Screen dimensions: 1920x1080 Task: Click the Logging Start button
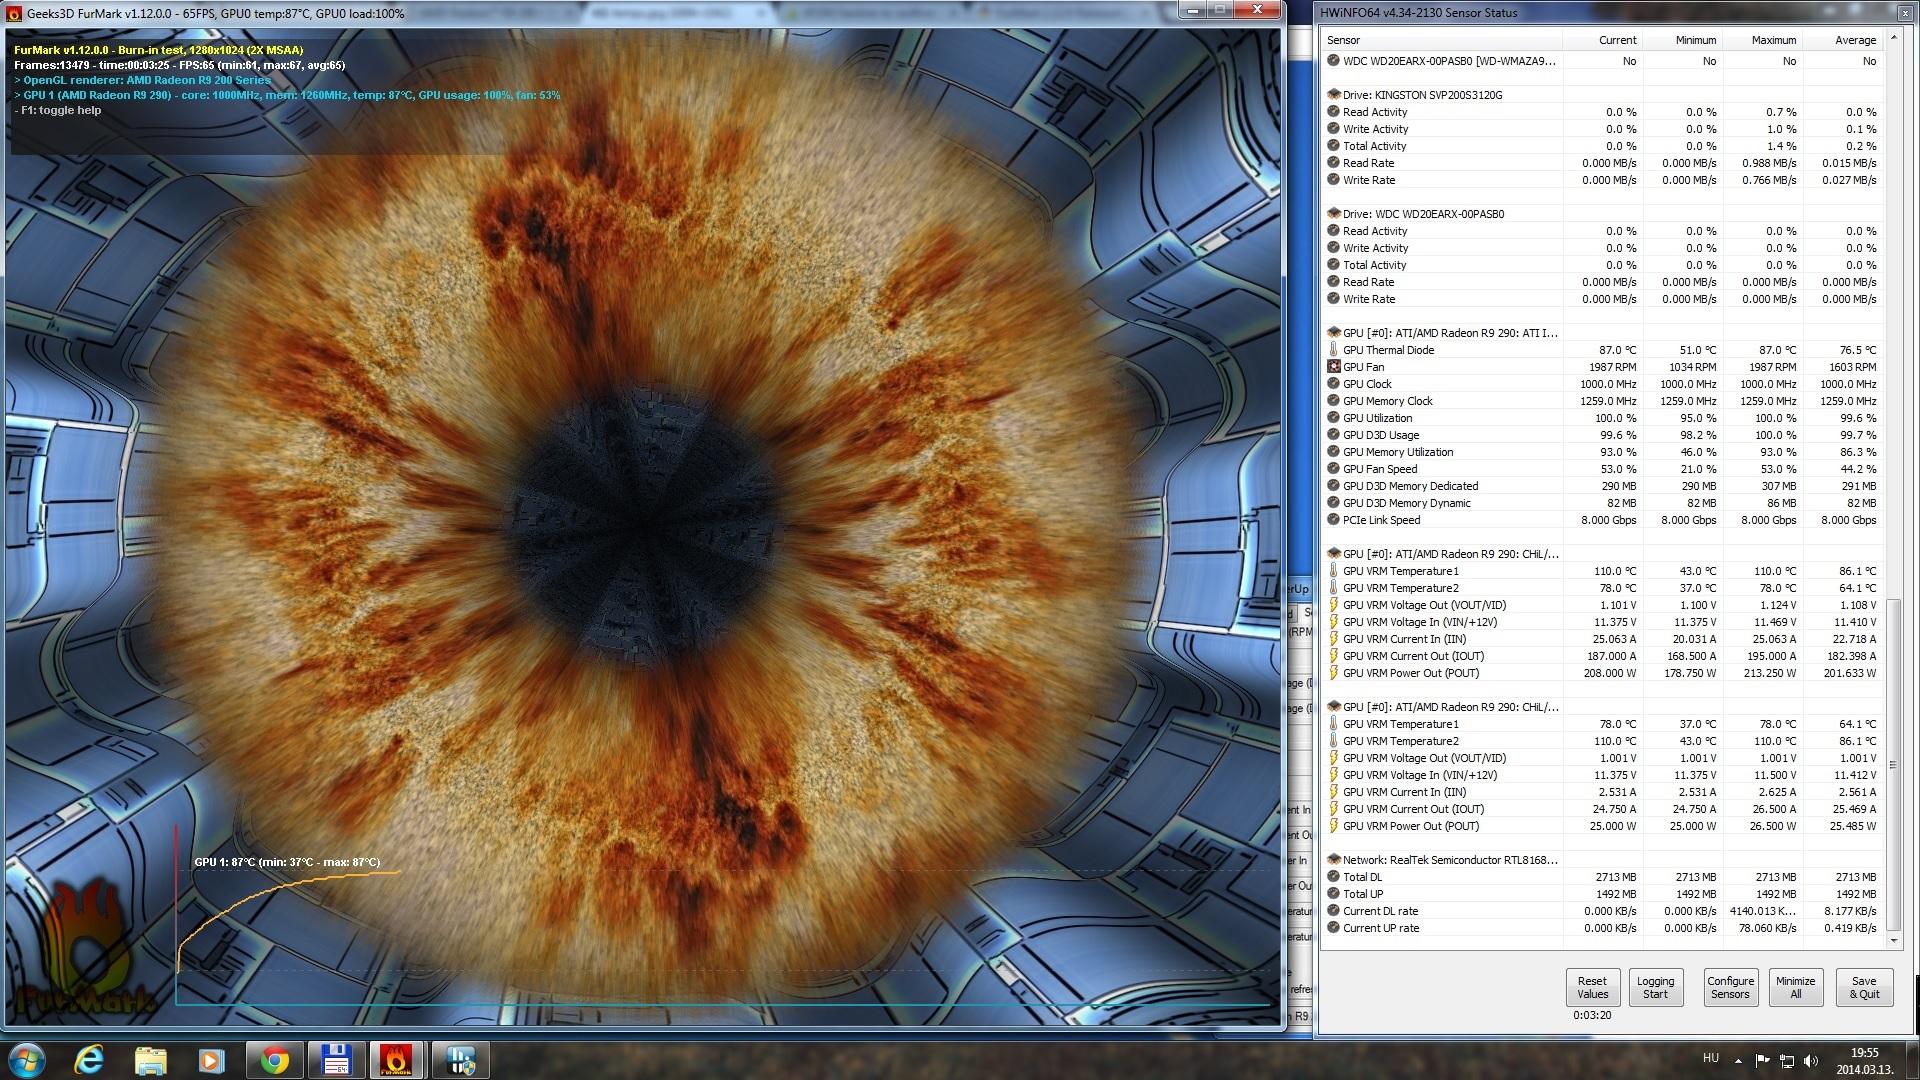[x=1655, y=987]
